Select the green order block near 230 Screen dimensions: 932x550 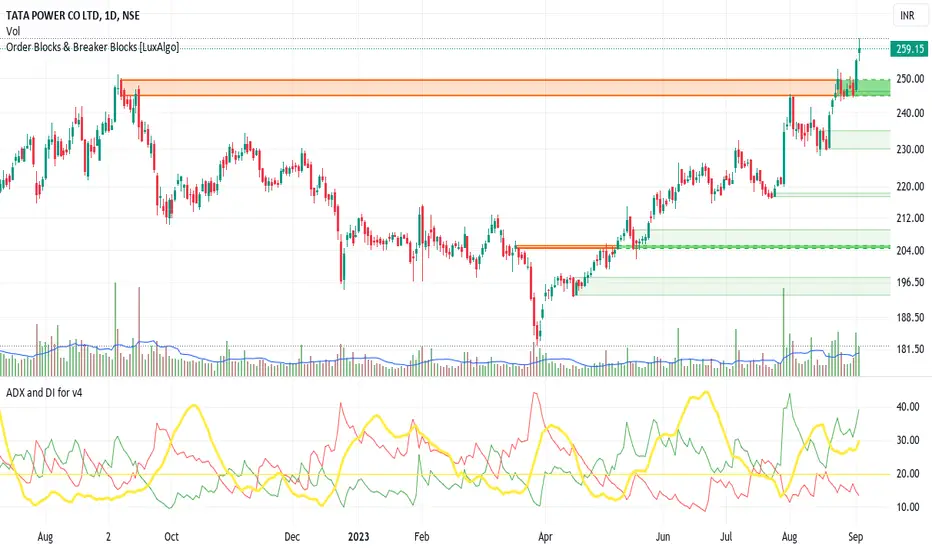859,140
